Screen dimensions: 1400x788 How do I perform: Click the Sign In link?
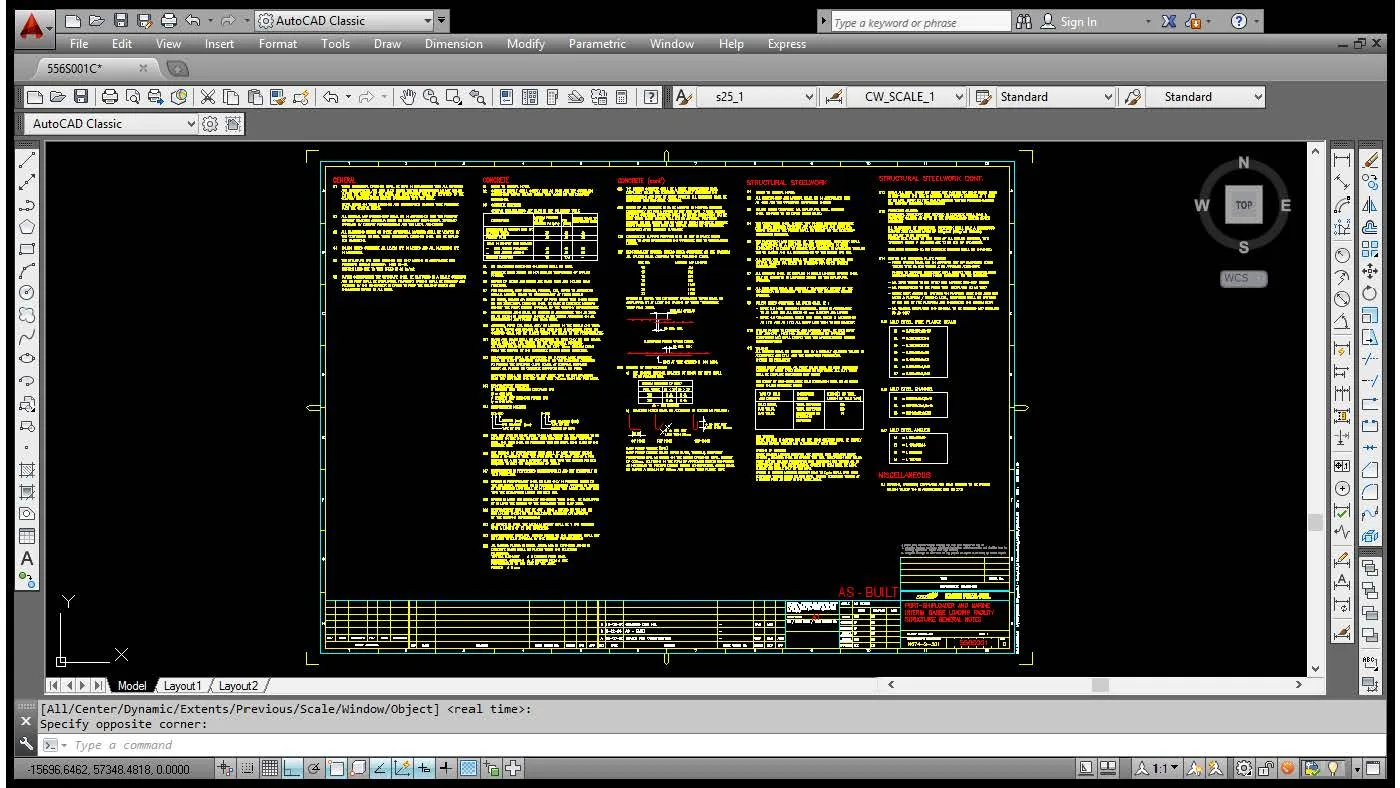coord(1077,21)
